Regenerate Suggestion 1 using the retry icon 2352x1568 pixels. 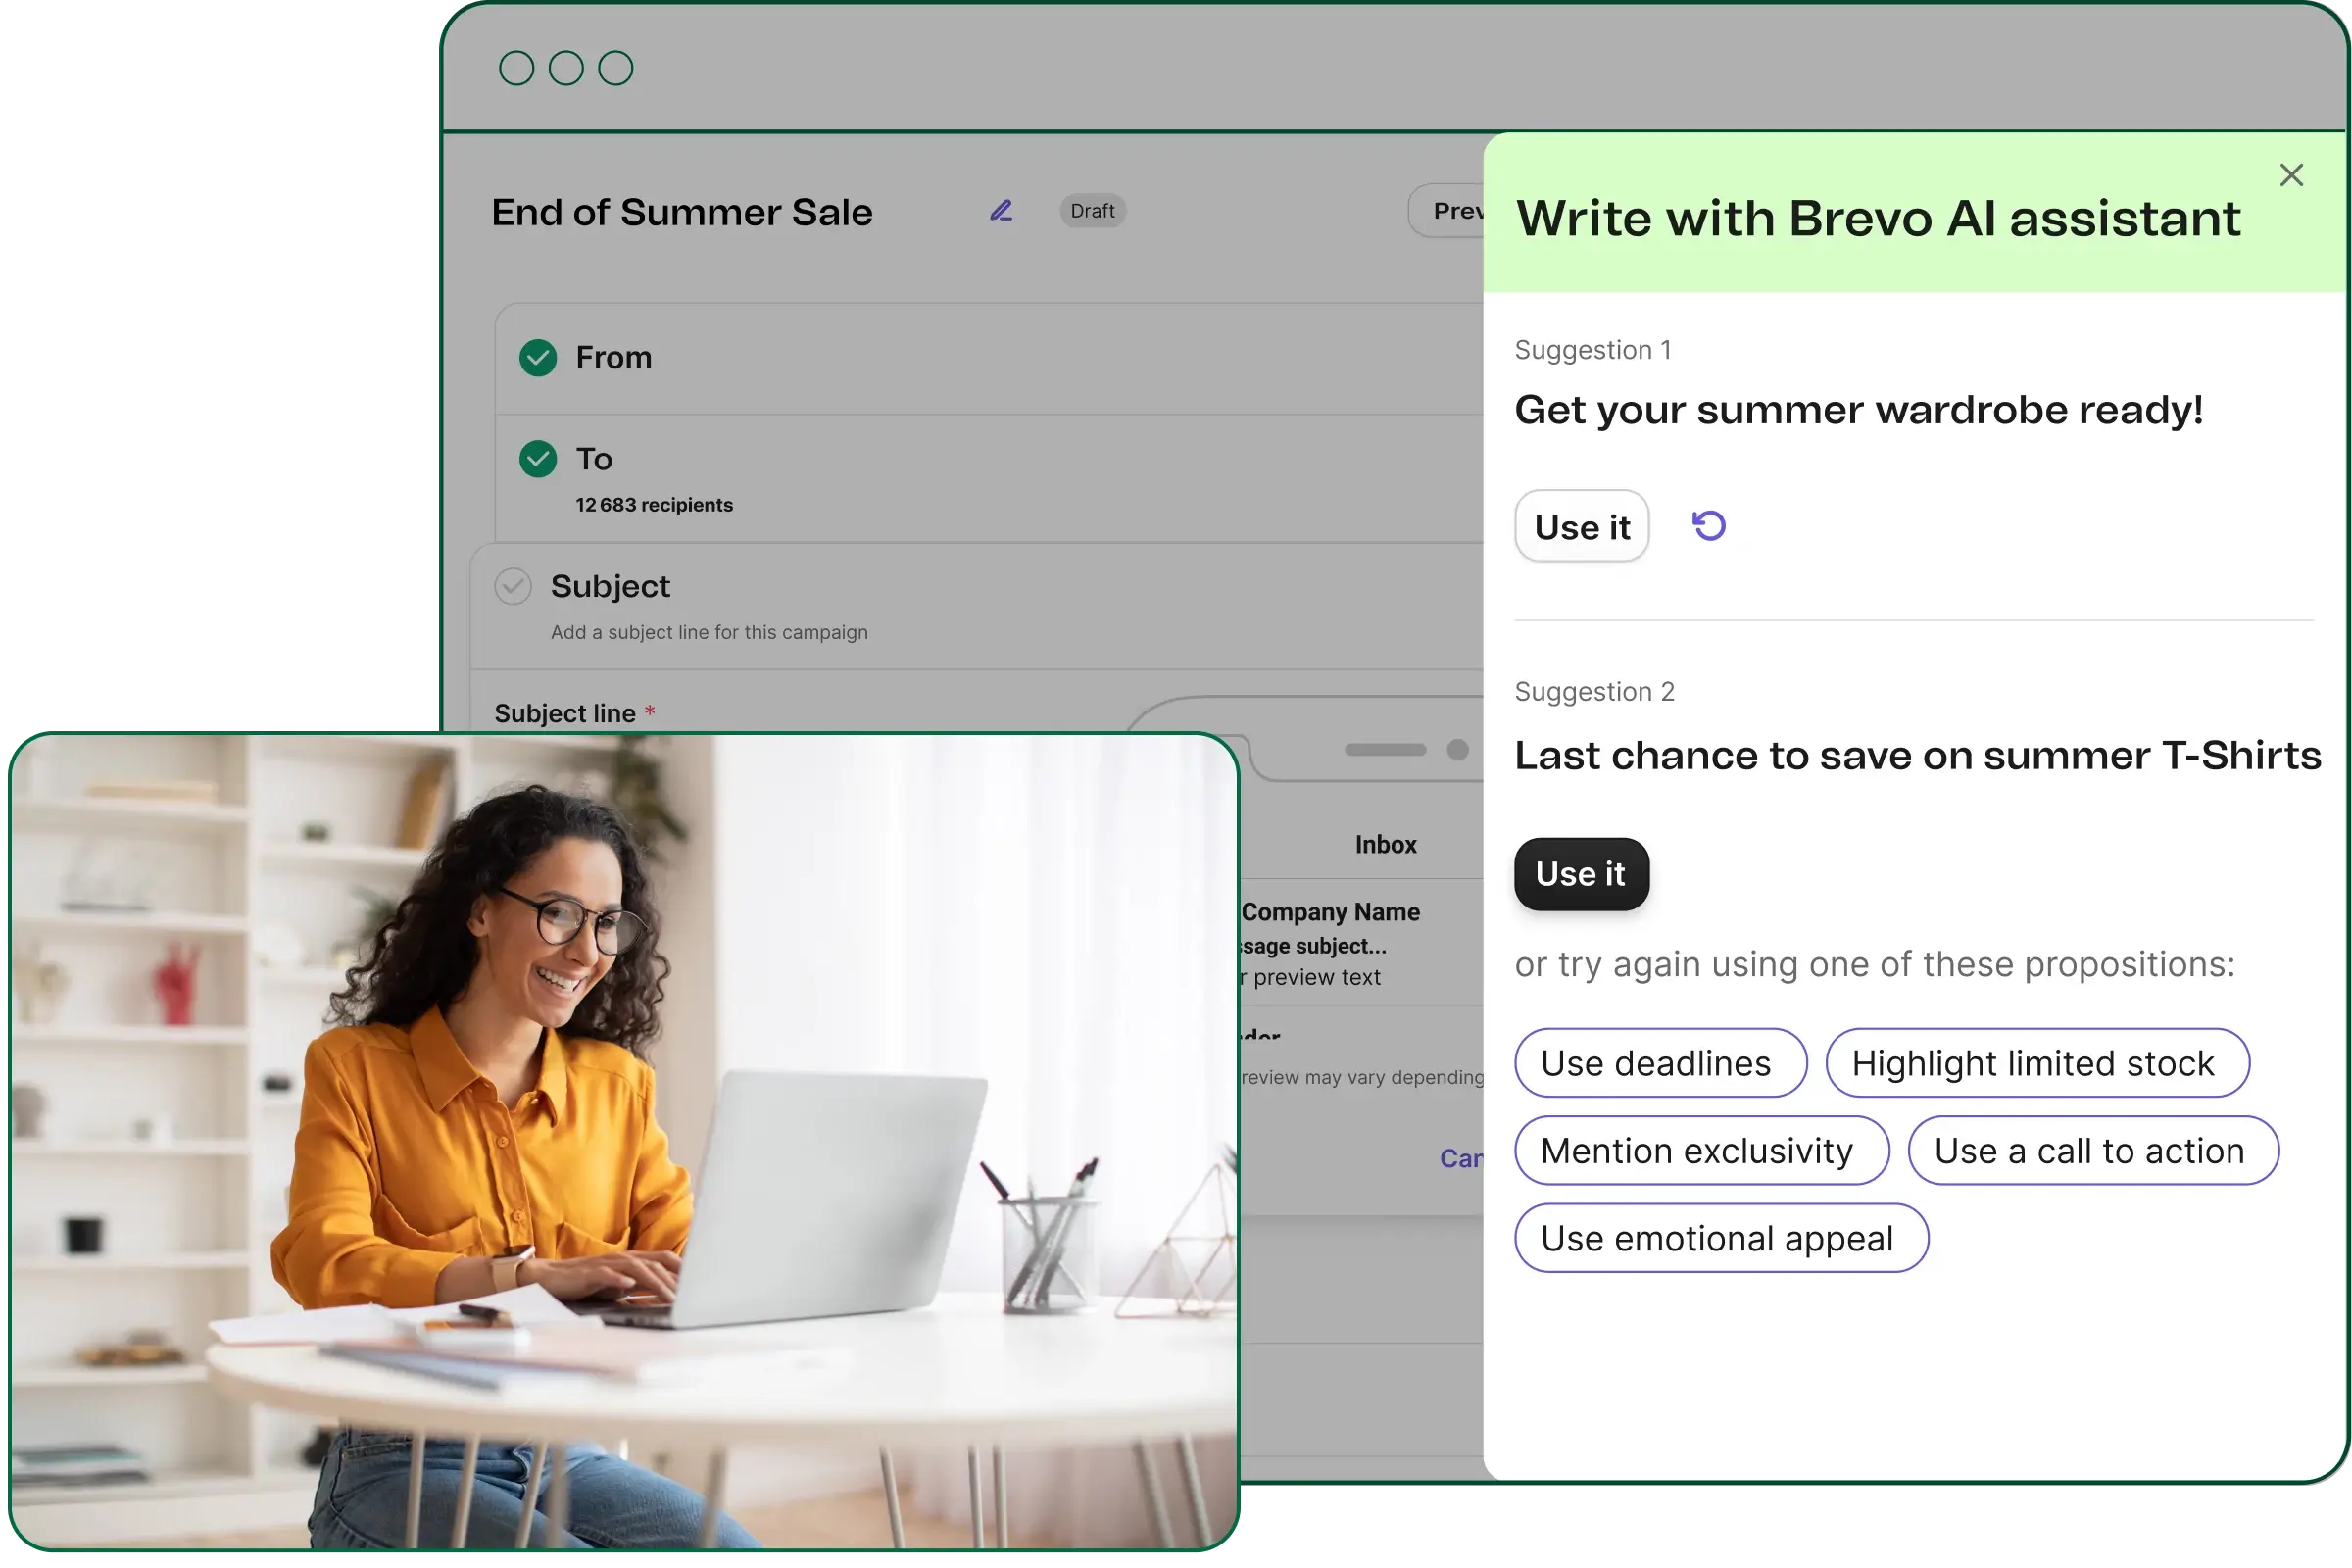[1708, 525]
